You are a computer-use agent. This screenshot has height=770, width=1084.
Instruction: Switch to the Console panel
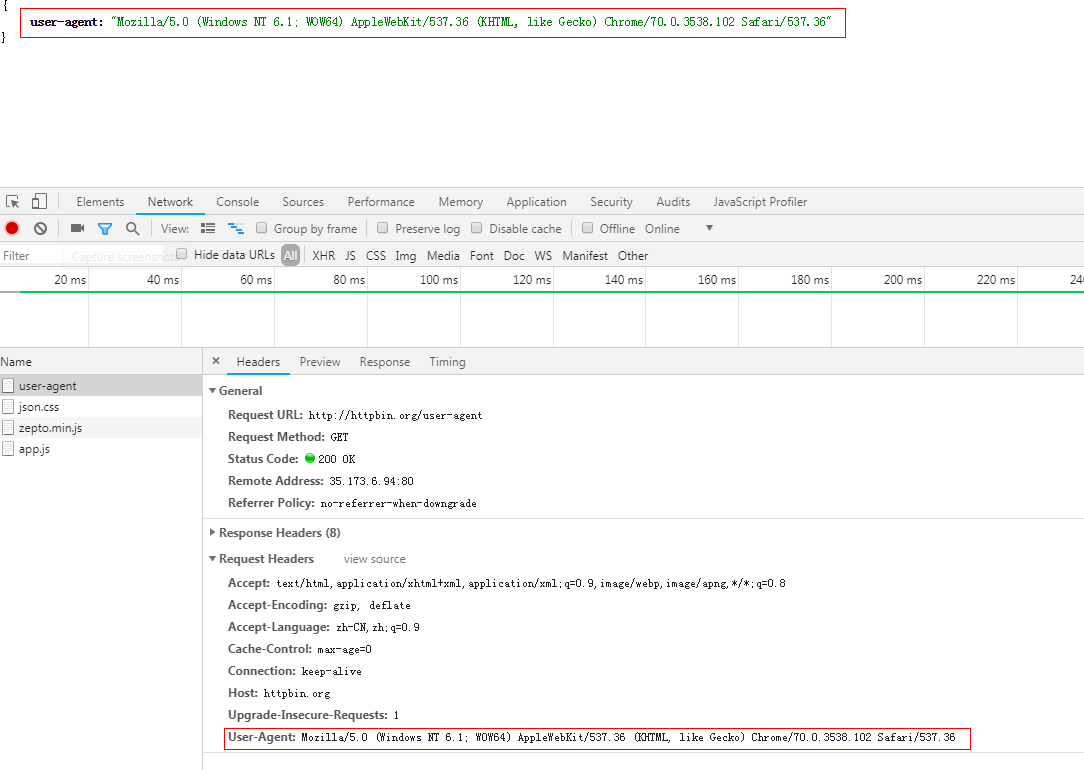point(237,201)
